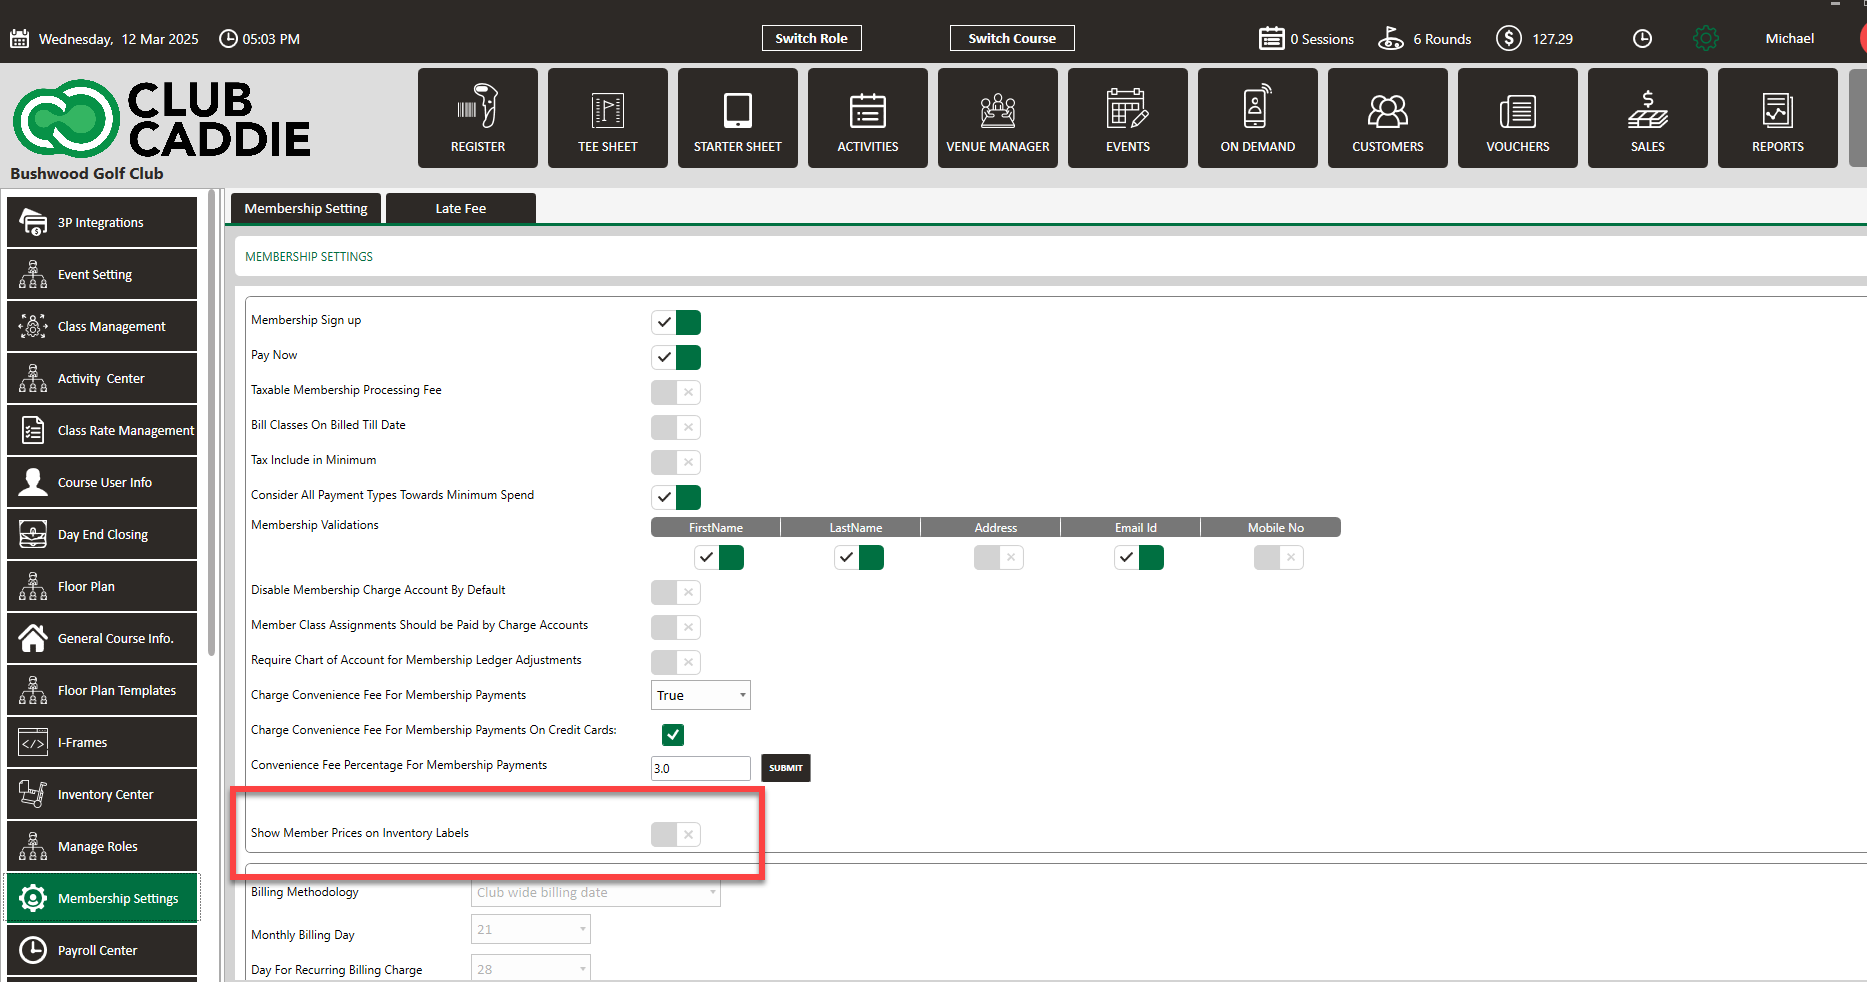Click the clock icon in the top bar
Screen dimensions: 1867x982
pos(1642,38)
